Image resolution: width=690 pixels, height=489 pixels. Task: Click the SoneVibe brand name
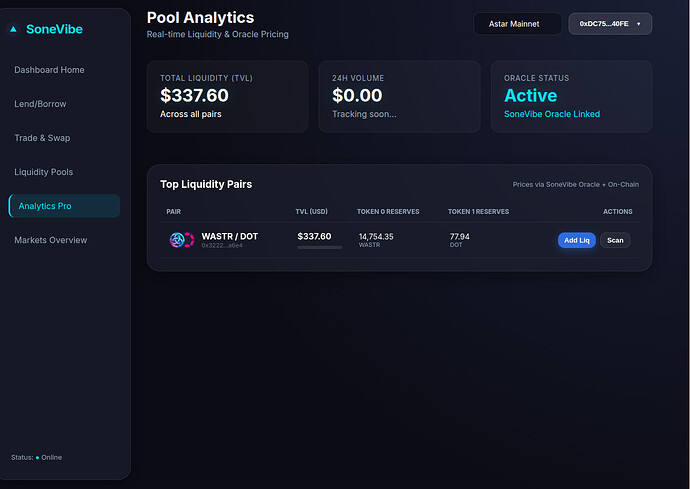point(55,29)
